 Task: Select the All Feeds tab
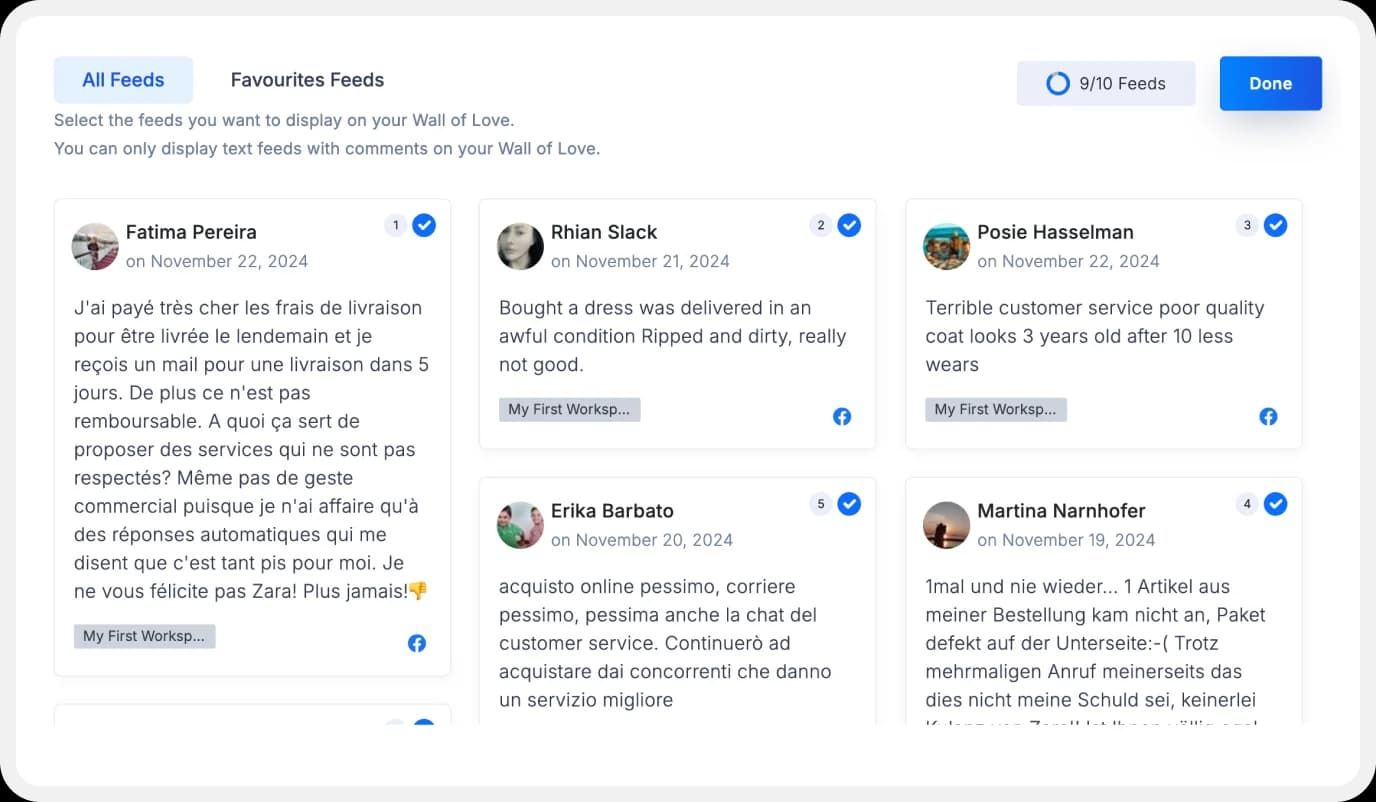tap(123, 80)
